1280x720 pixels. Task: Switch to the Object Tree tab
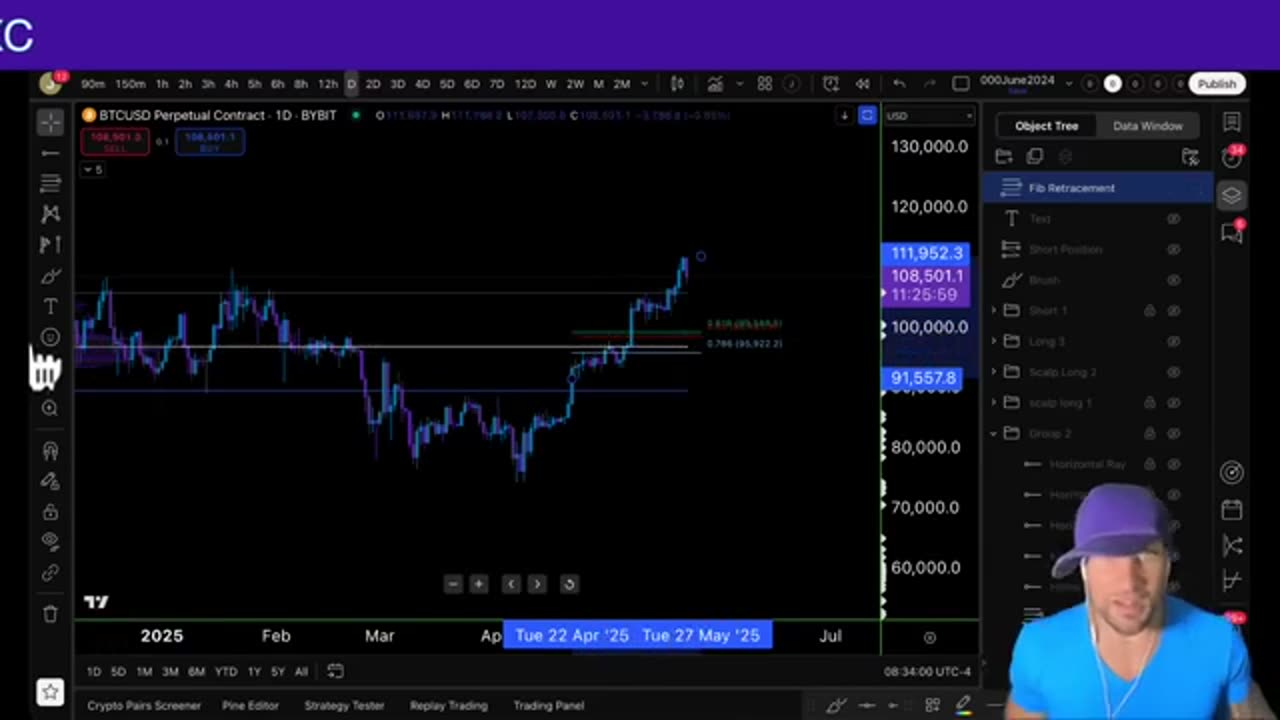point(1046,126)
